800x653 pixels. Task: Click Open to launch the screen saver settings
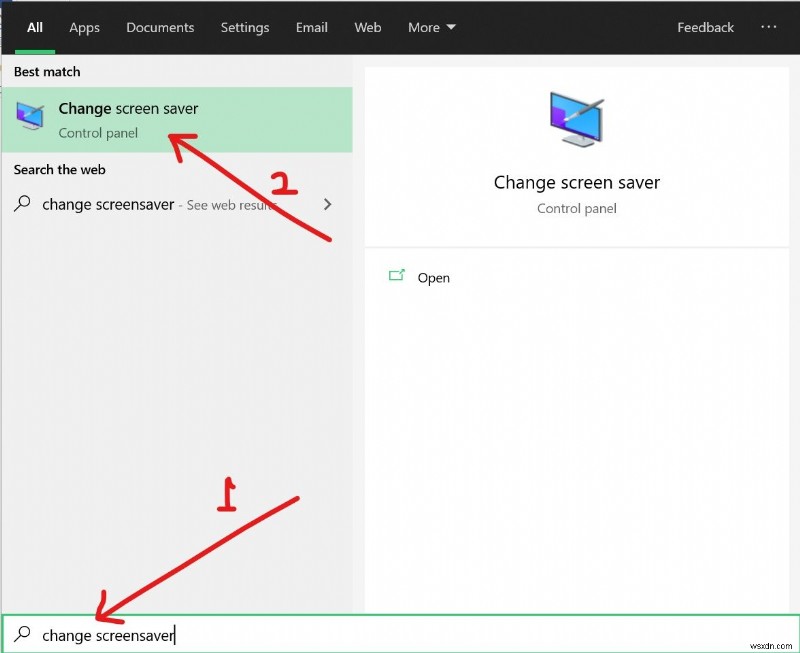[x=433, y=277]
